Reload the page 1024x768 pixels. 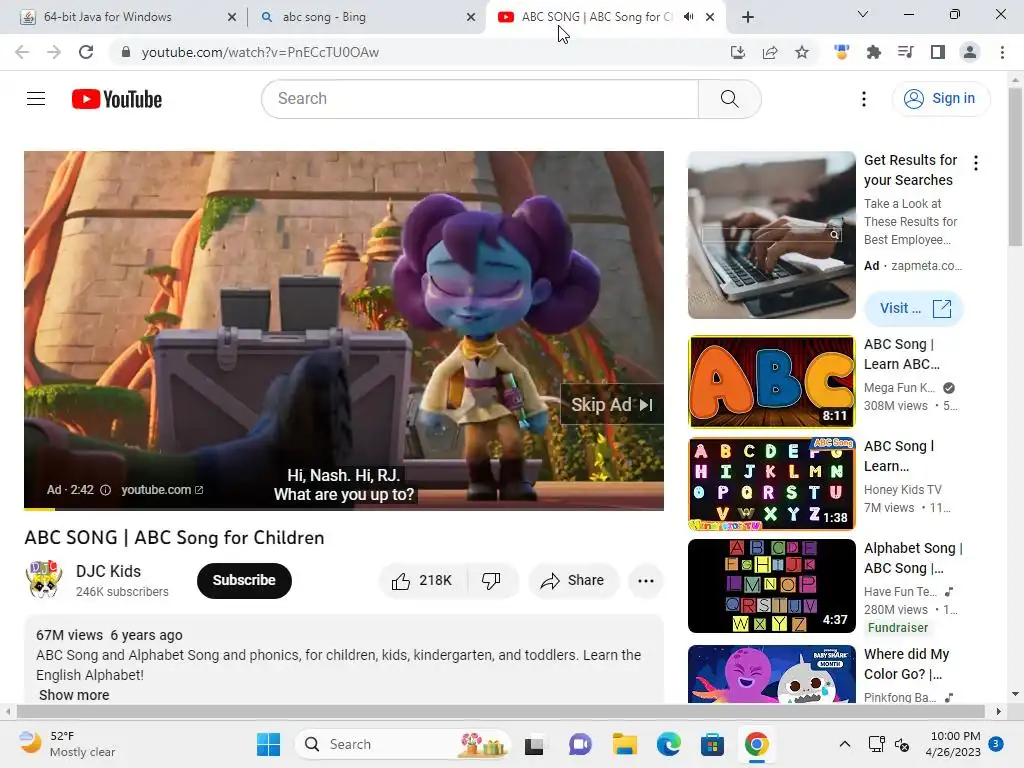(x=86, y=52)
